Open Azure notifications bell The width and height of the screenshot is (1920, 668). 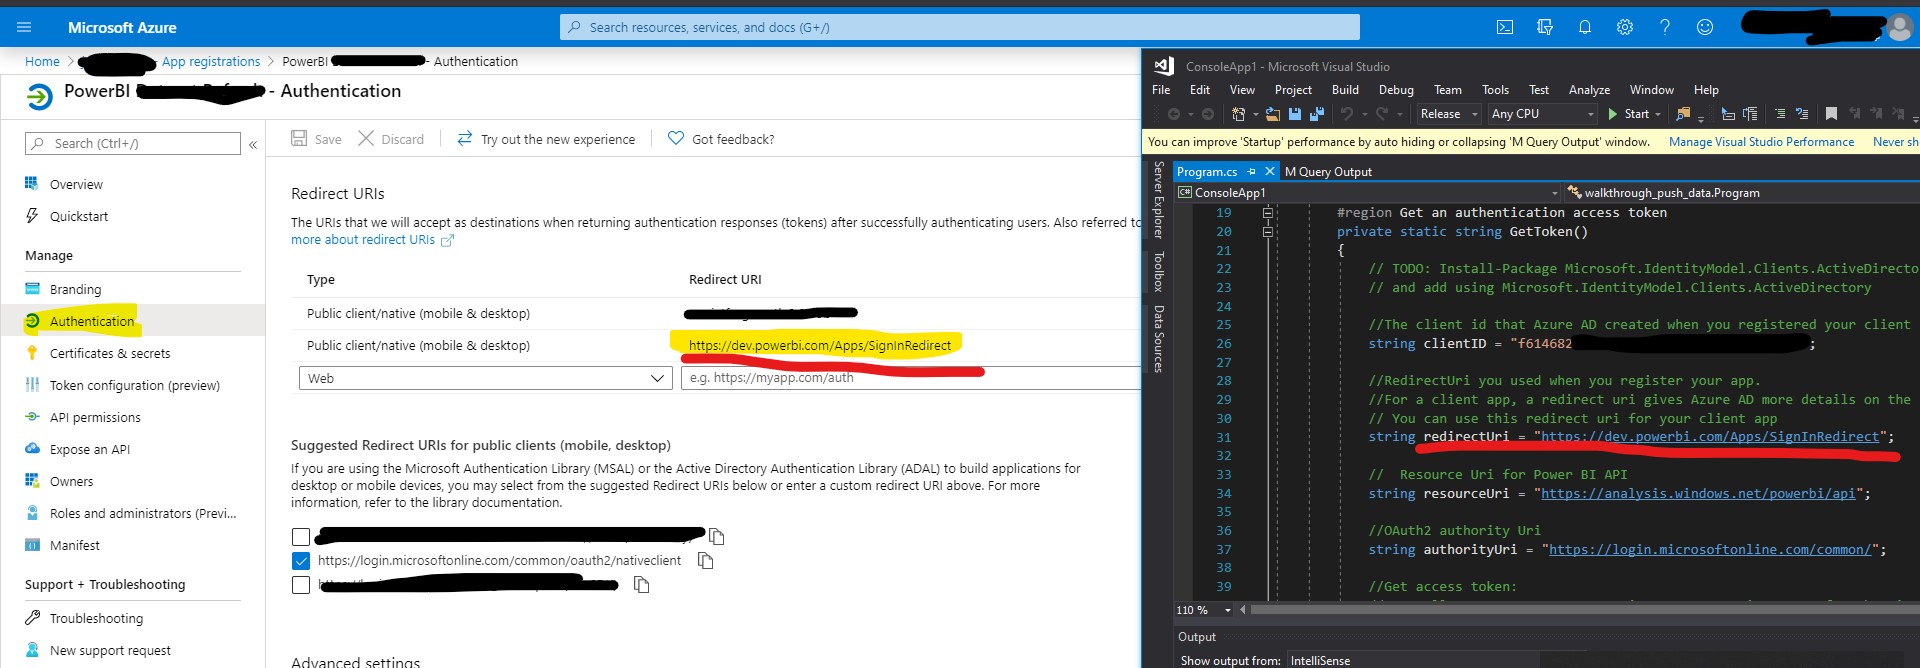click(1585, 27)
